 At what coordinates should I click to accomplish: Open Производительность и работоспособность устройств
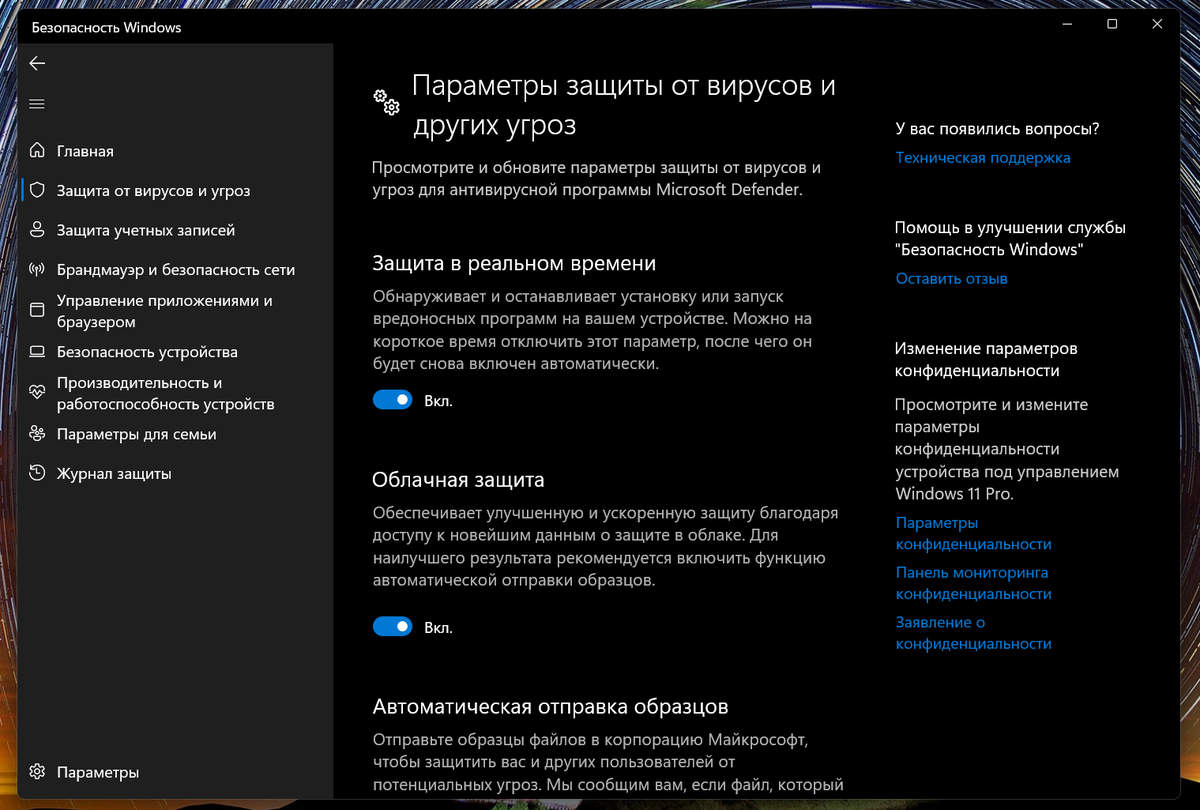click(x=165, y=393)
